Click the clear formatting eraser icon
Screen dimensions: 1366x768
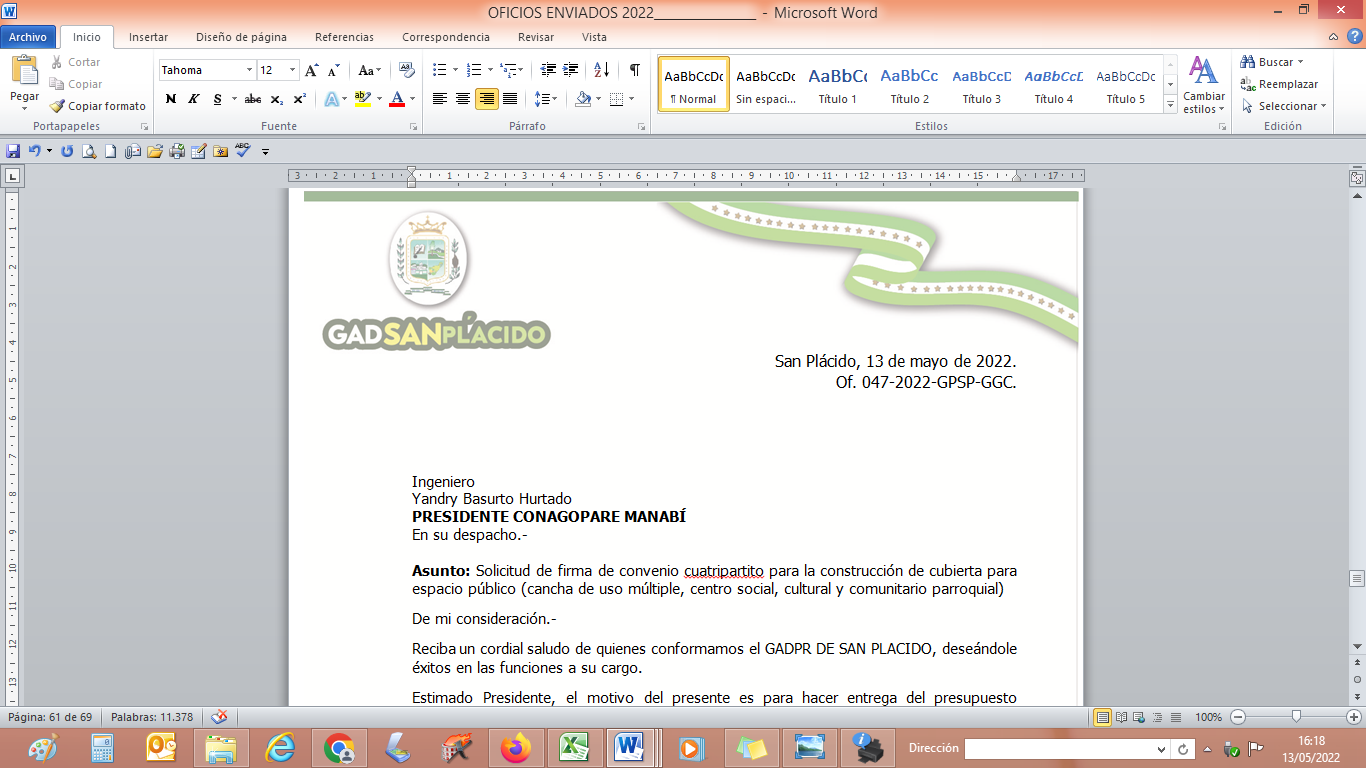406,70
